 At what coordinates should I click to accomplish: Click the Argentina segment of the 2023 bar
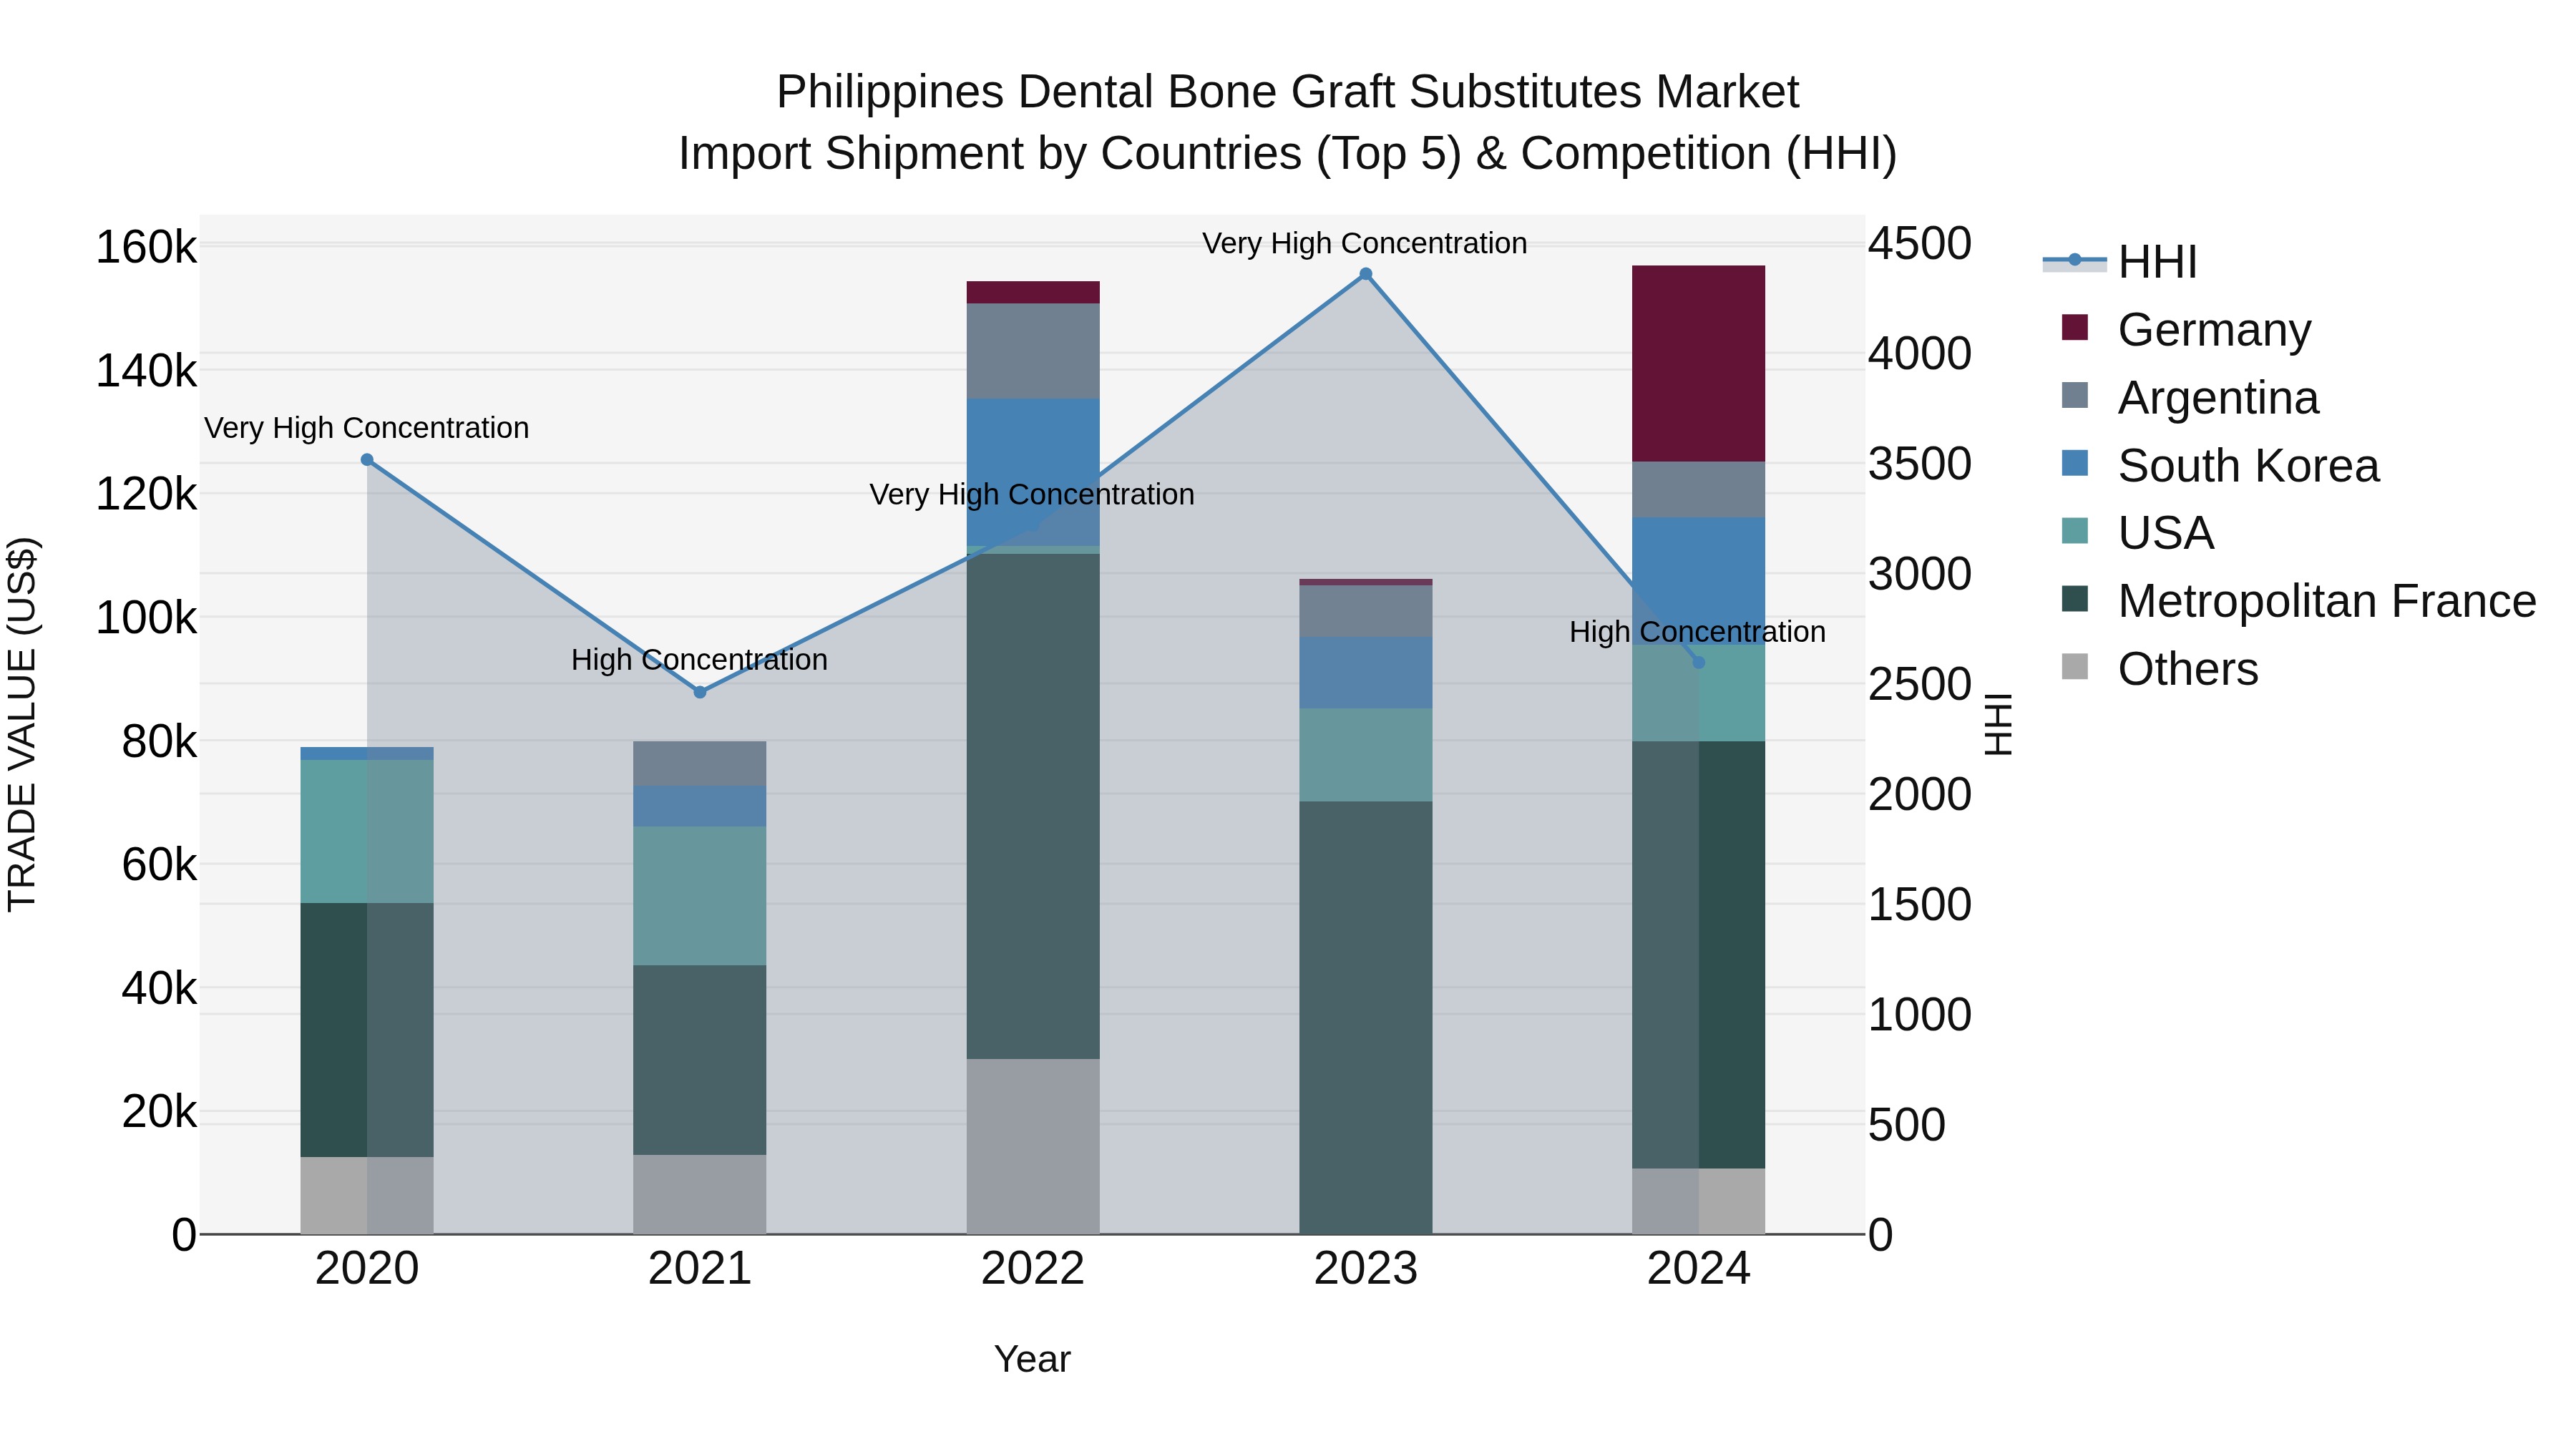point(1366,611)
